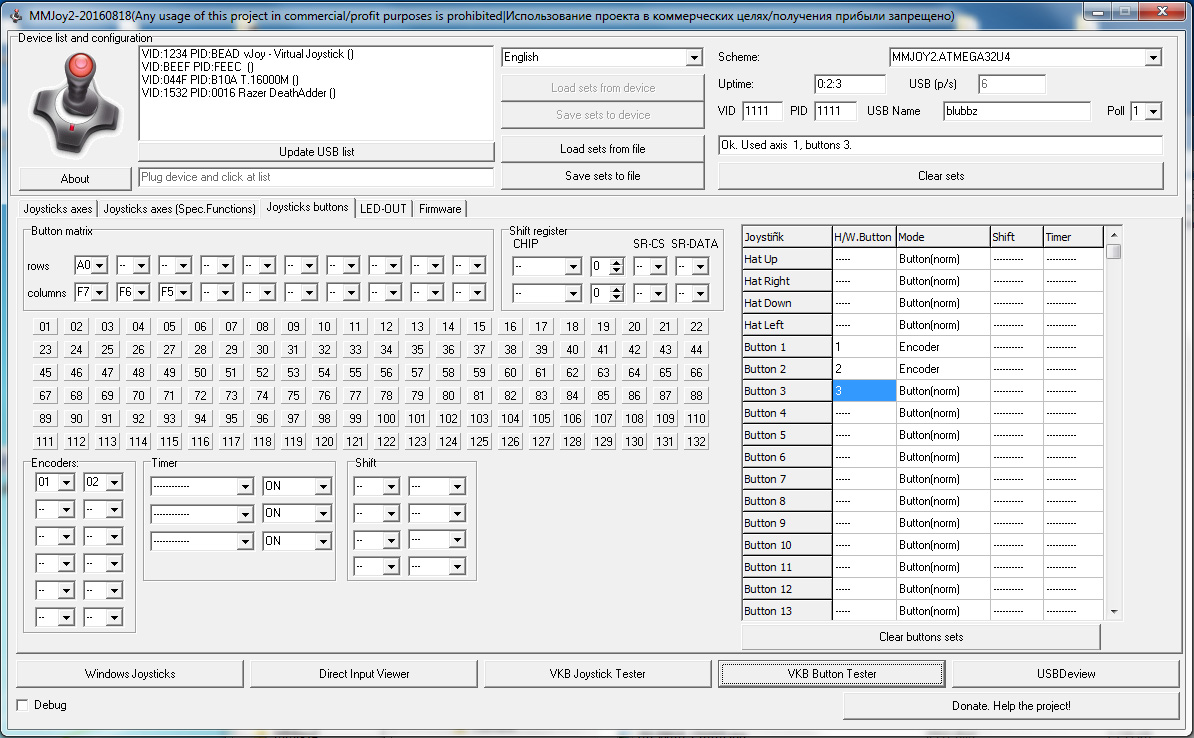Click matrix button 56
The image size is (1194, 738).
(386, 372)
